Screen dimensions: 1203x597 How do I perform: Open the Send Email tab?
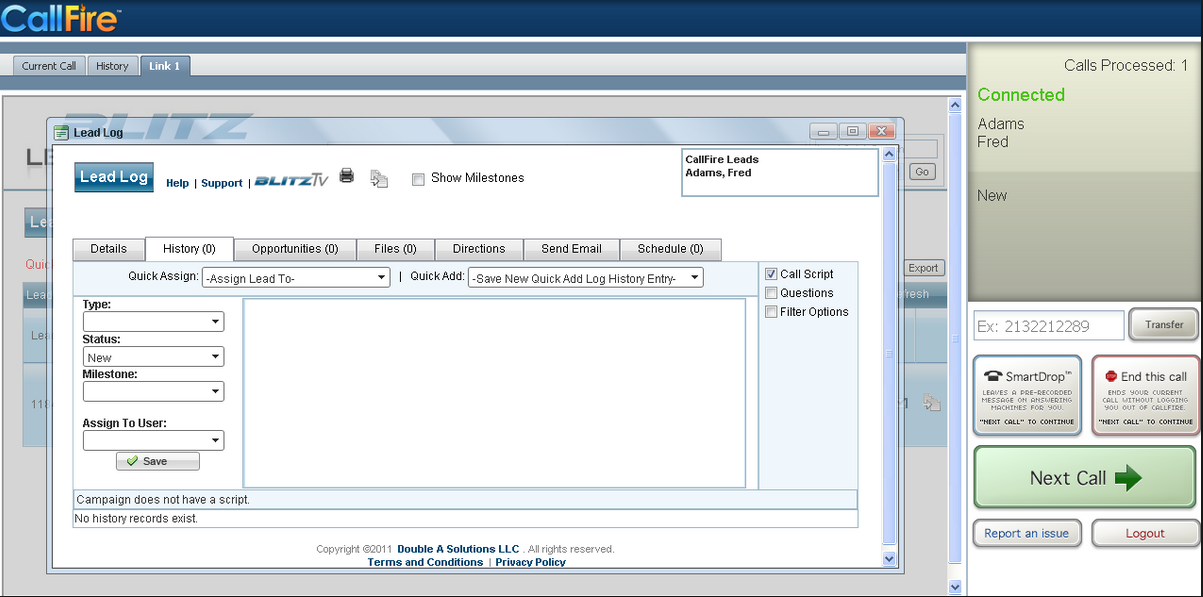pyautogui.click(x=572, y=249)
